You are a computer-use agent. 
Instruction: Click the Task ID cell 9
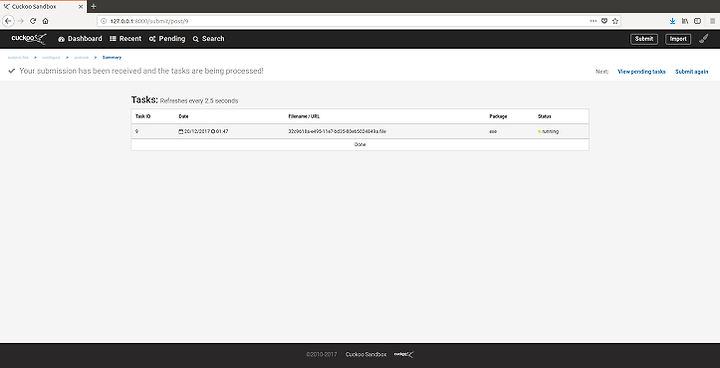136,131
